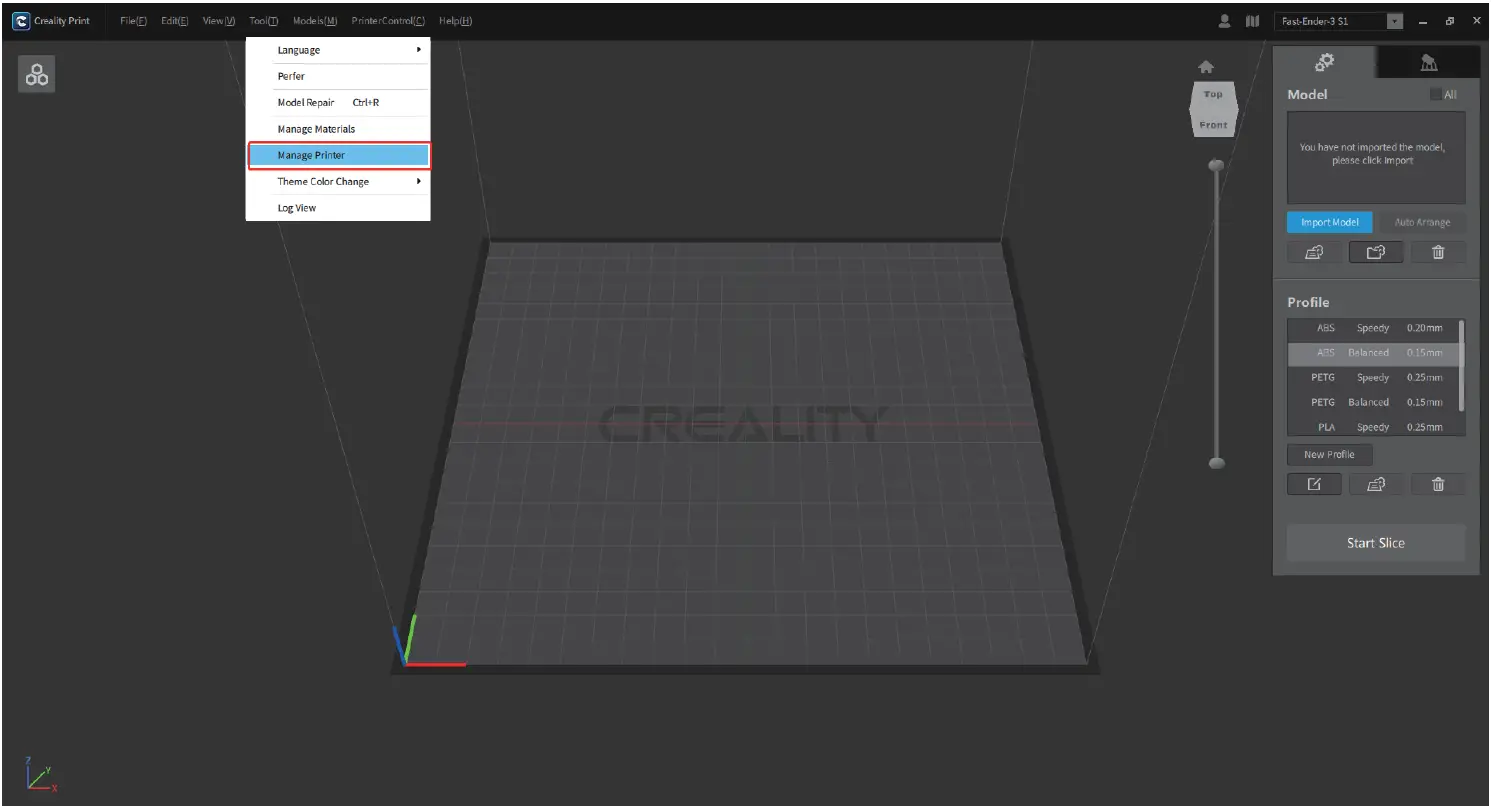Select the PLA Speedy 0.25mm profile
This screenshot has width=1491, height=806.
(x=1376, y=427)
